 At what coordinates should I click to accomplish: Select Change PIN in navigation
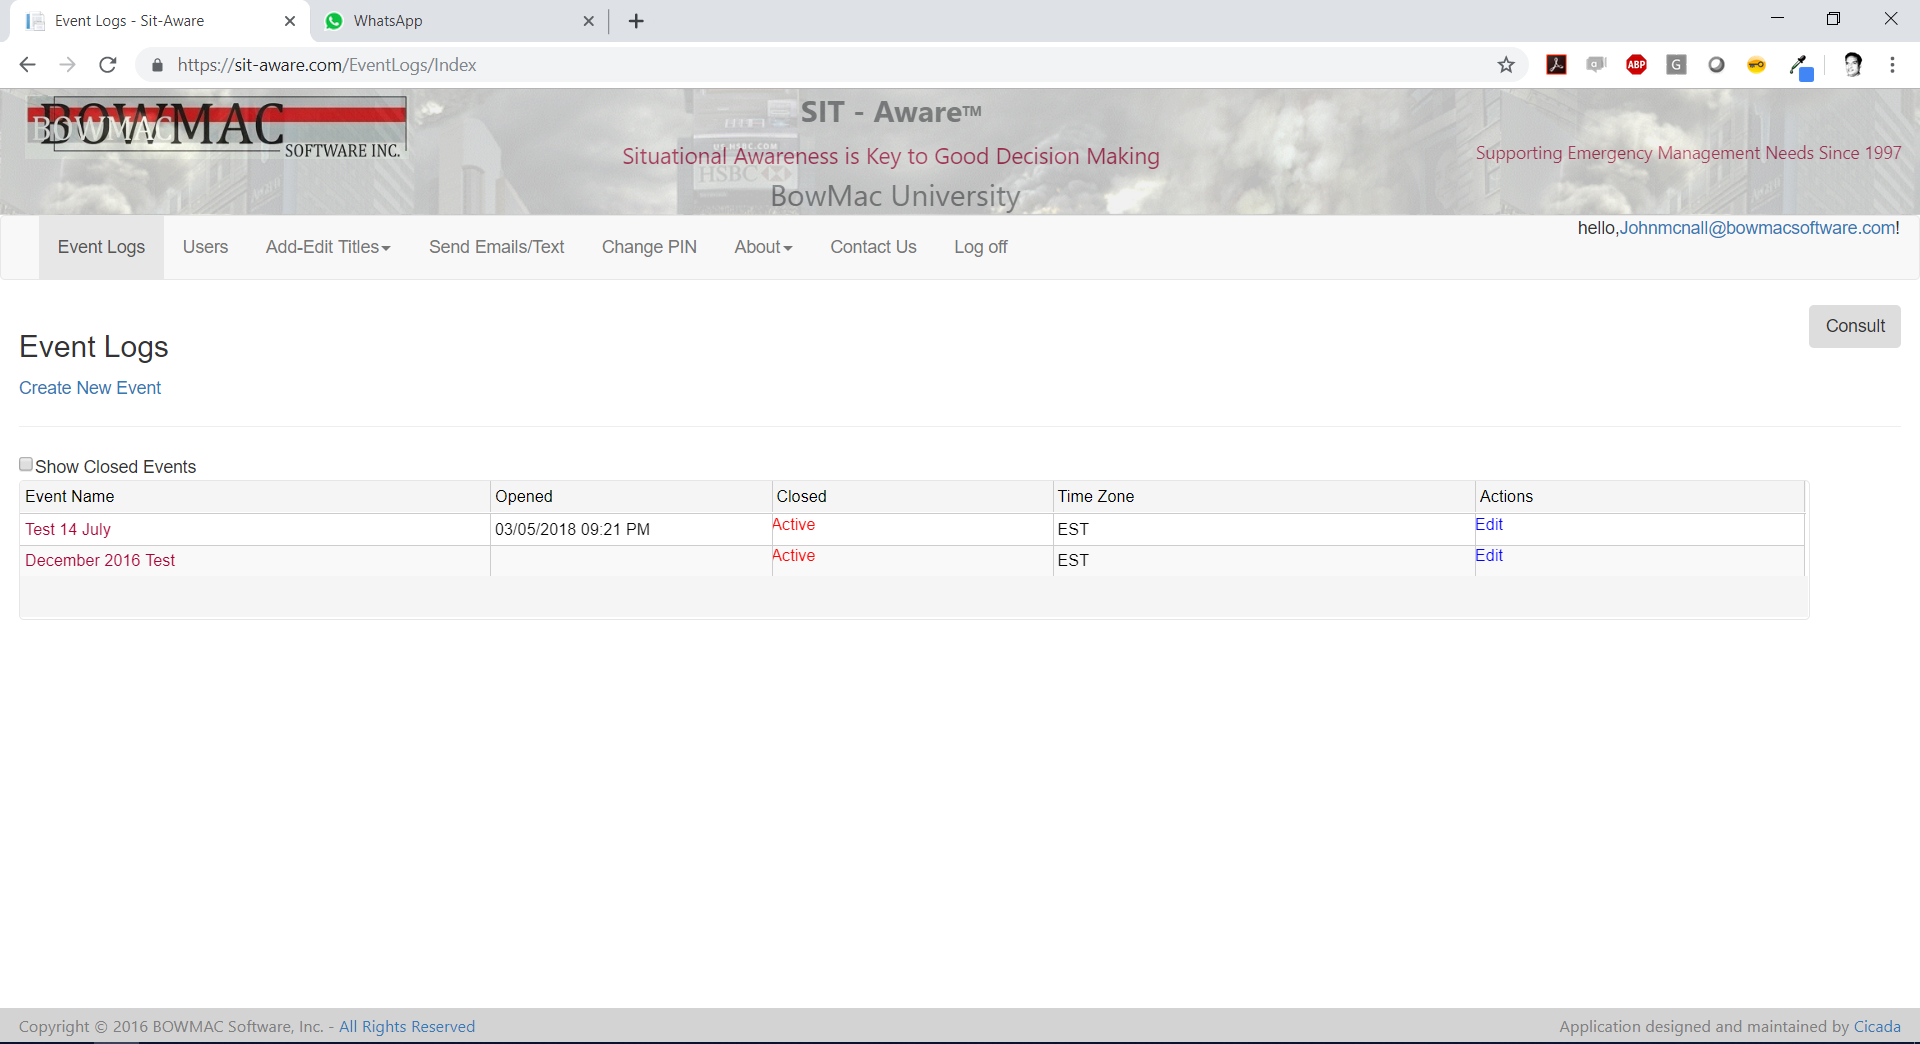click(x=649, y=247)
